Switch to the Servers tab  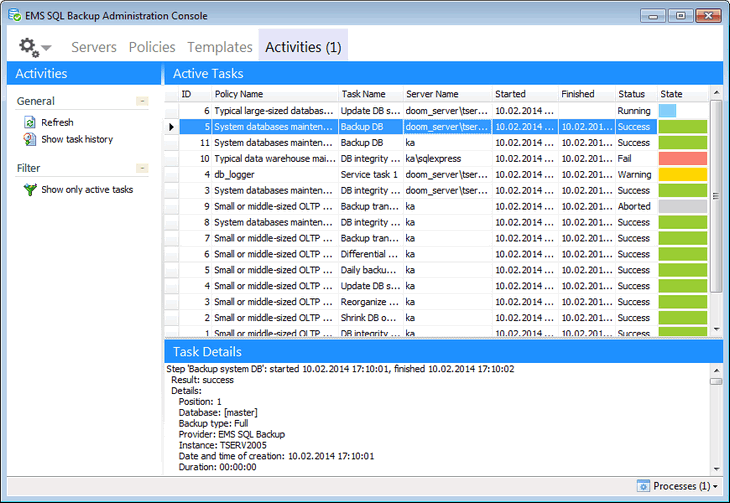(94, 47)
